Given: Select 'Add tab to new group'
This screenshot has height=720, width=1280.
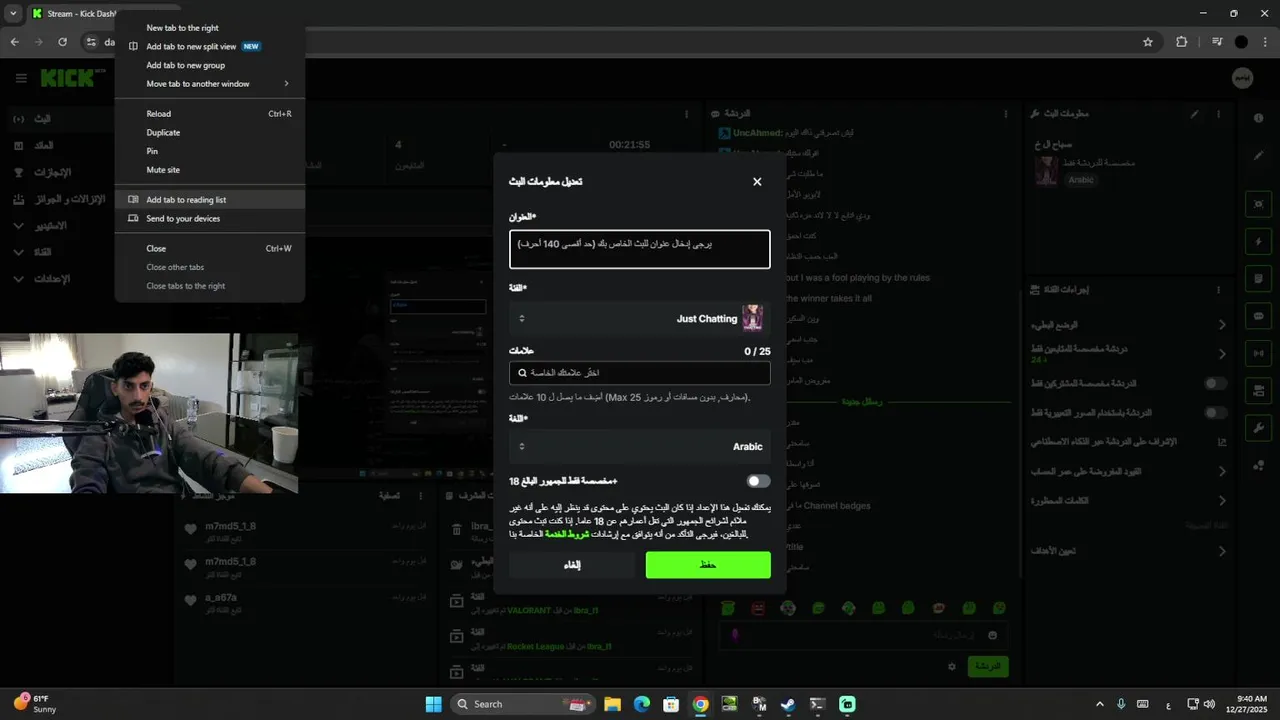Looking at the screenshot, I should 210,65.
